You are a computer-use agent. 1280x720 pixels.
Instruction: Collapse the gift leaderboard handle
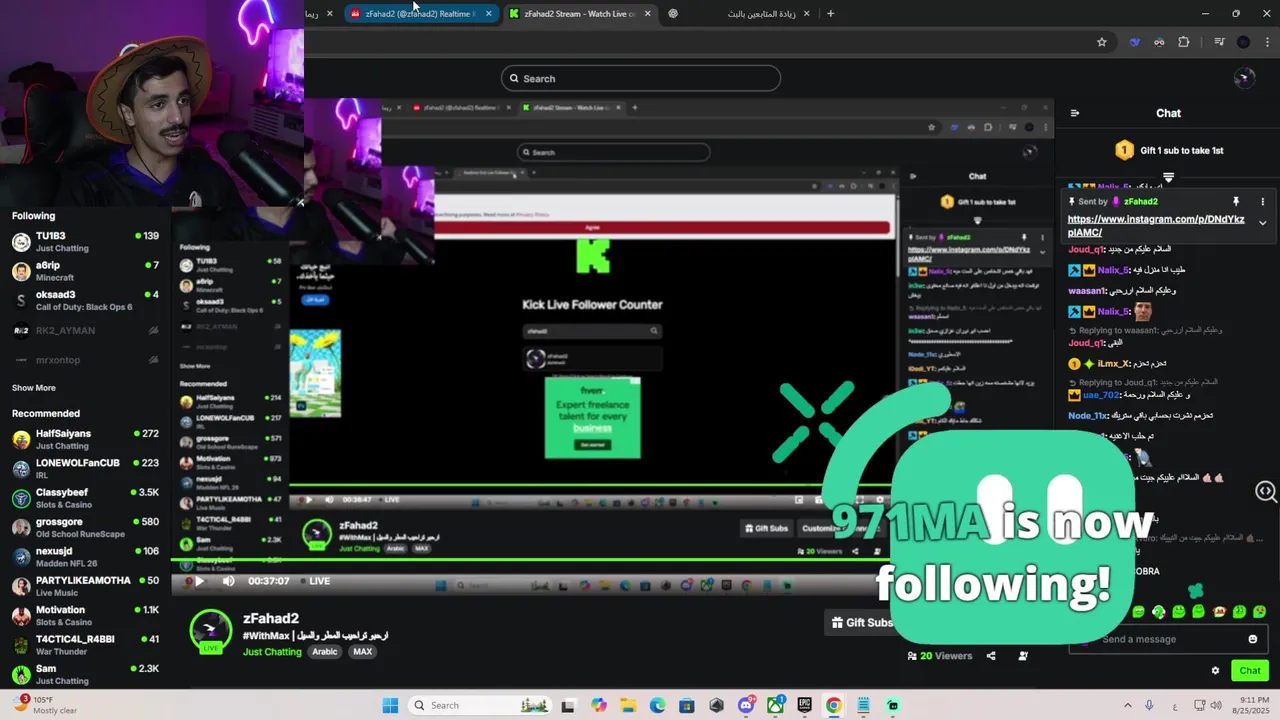click(x=1168, y=177)
